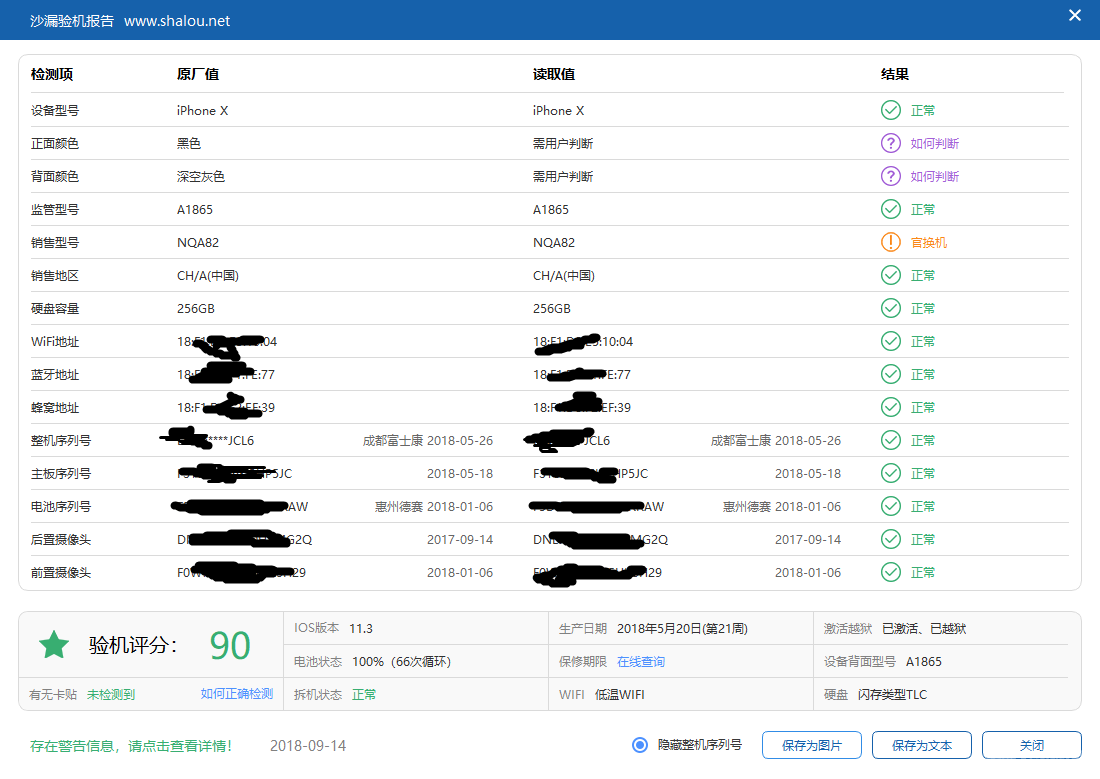Viewport: 1100px width, 779px height.
Task: Click the green check icon for 监管型号 row
Action: tap(890, 209)
